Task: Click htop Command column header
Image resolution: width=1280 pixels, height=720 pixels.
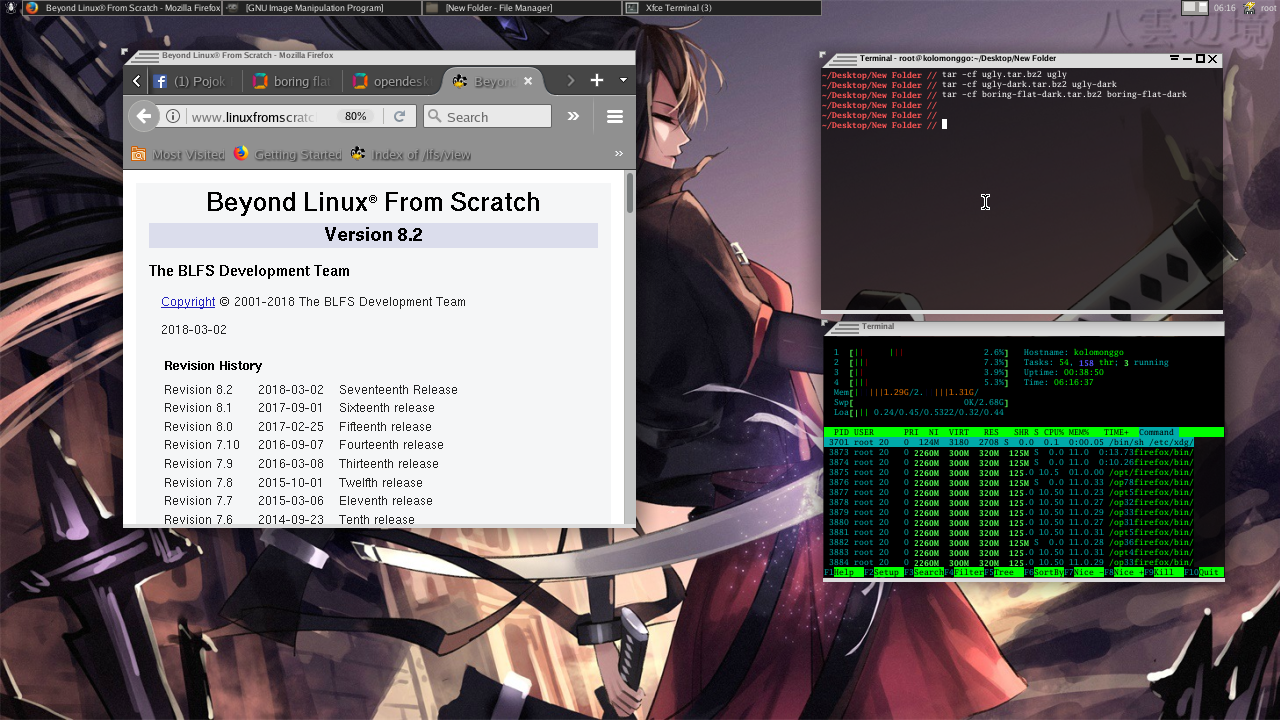Action: point(1157,432)
